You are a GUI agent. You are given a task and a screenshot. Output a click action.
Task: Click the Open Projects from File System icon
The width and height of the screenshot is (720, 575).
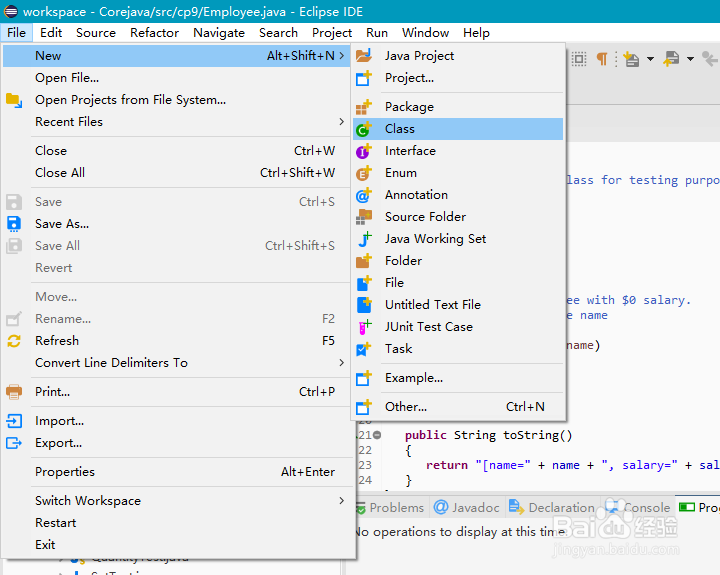[x=14, y=101]
